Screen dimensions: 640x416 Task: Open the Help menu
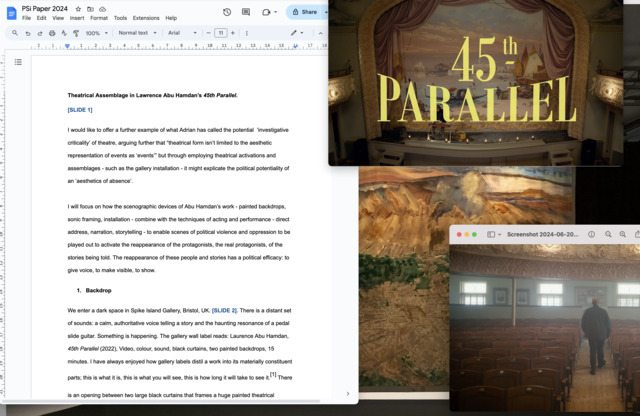[171, 18]
